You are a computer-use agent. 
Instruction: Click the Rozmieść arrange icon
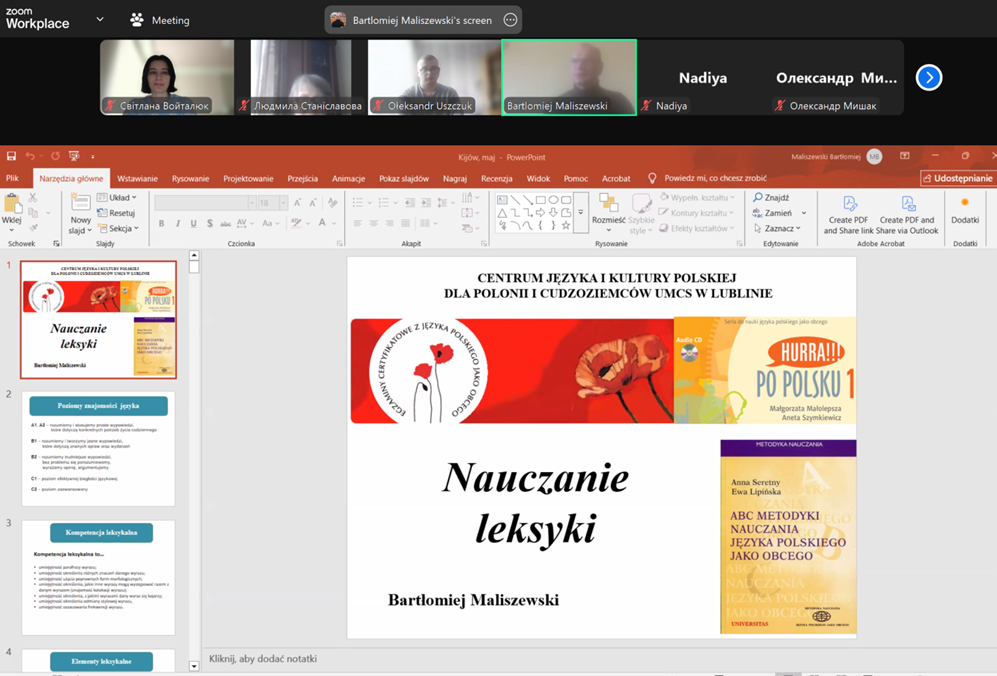[x=609, y=203]
